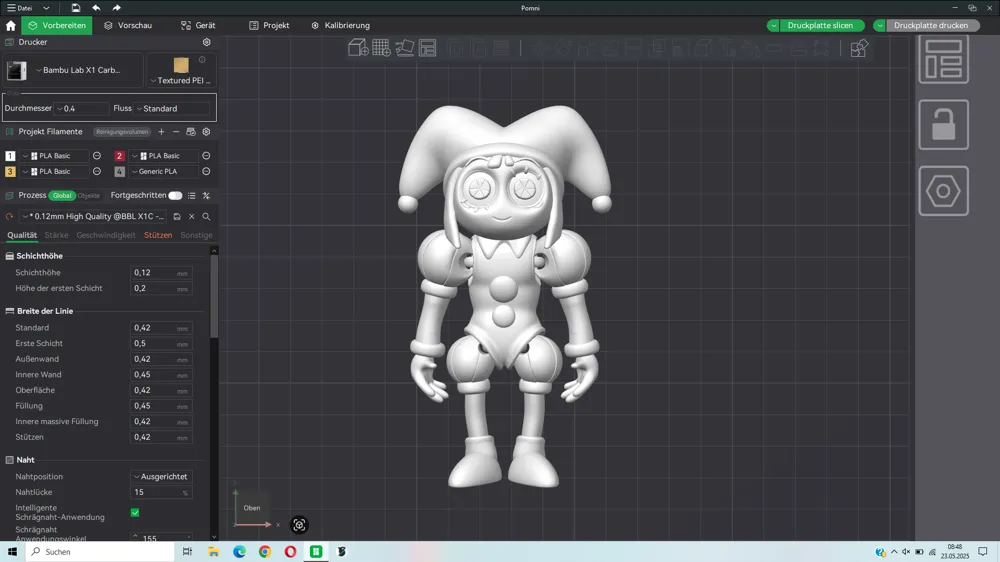Search process settings with magnifier icon
The width and height of the screenshot is (1000, 562).
coord(206,216)
